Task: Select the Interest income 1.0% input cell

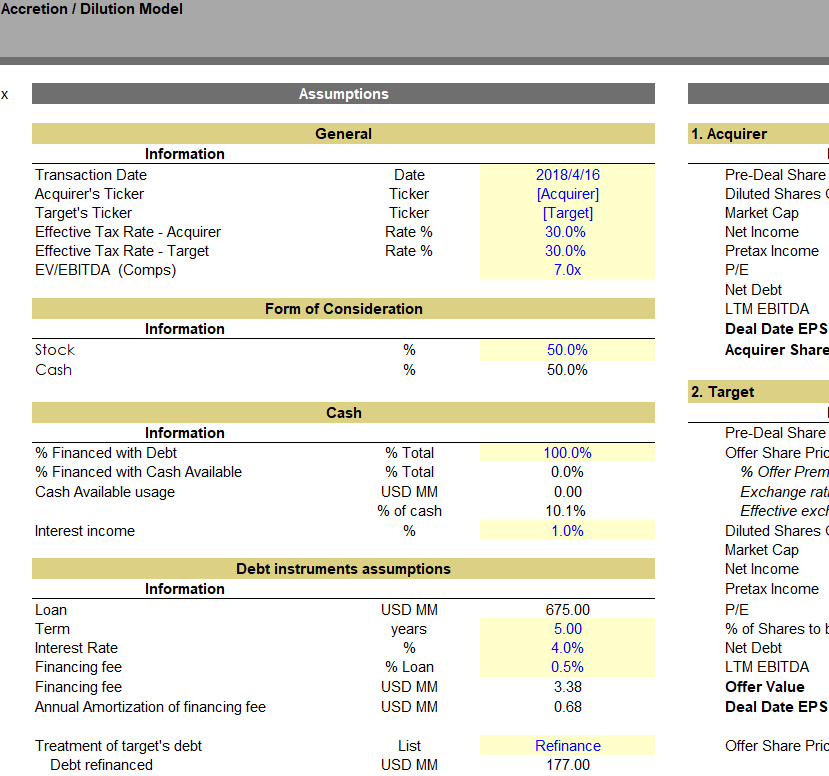Action: click(567, 531)
